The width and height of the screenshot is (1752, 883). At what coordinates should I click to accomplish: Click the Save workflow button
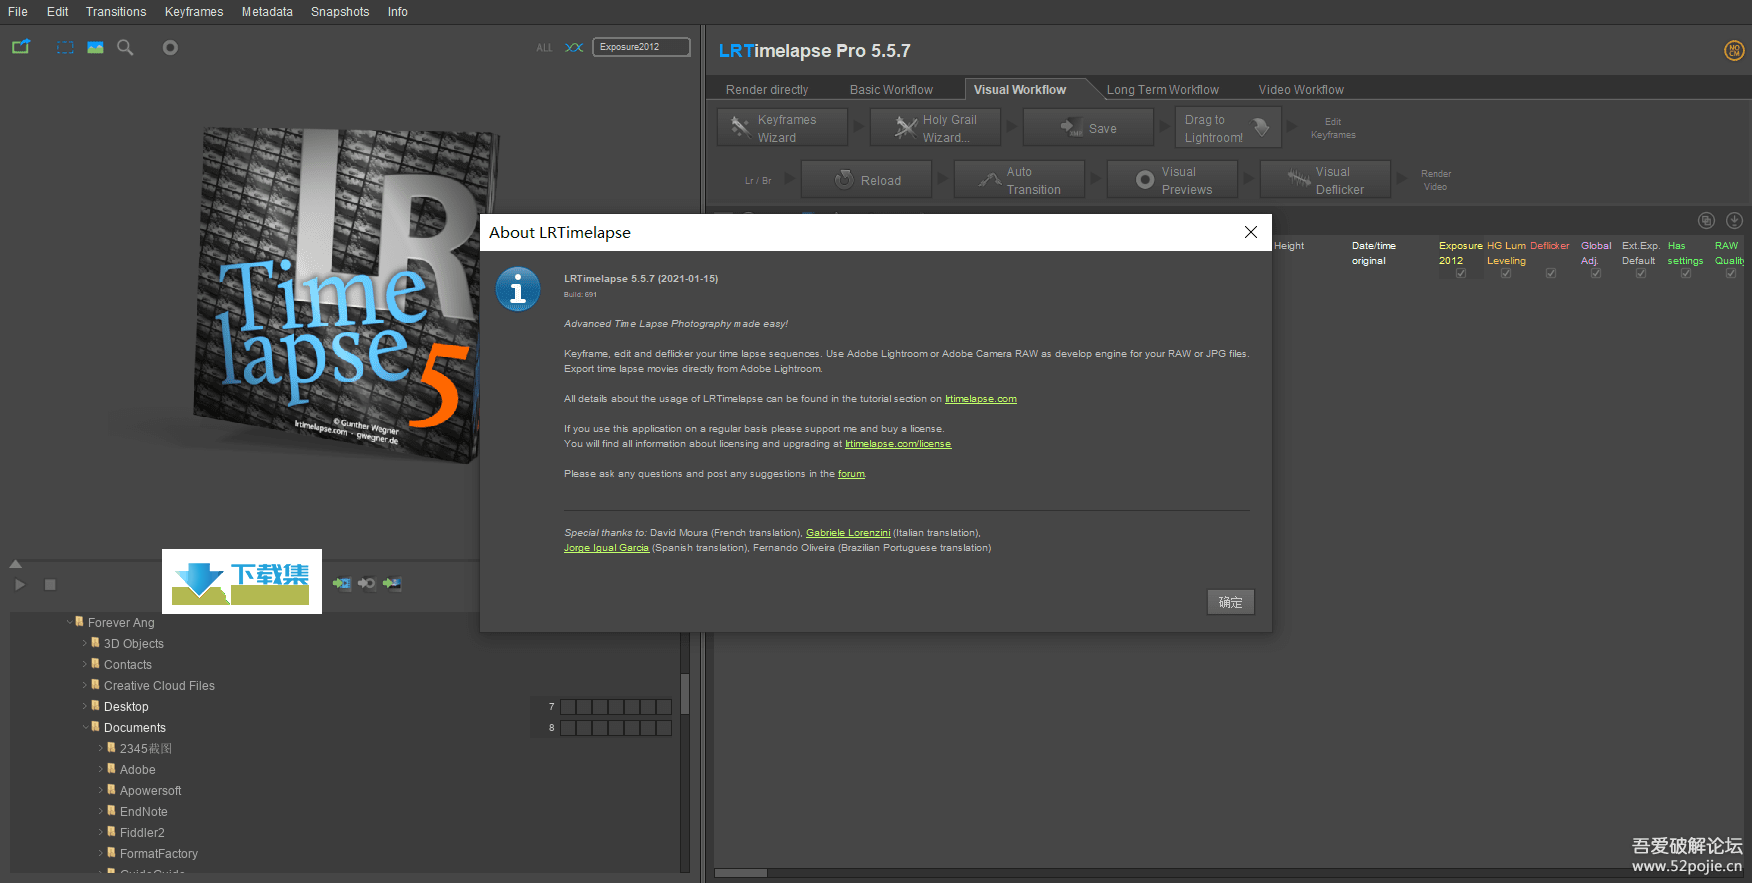tap(1088, 128)
